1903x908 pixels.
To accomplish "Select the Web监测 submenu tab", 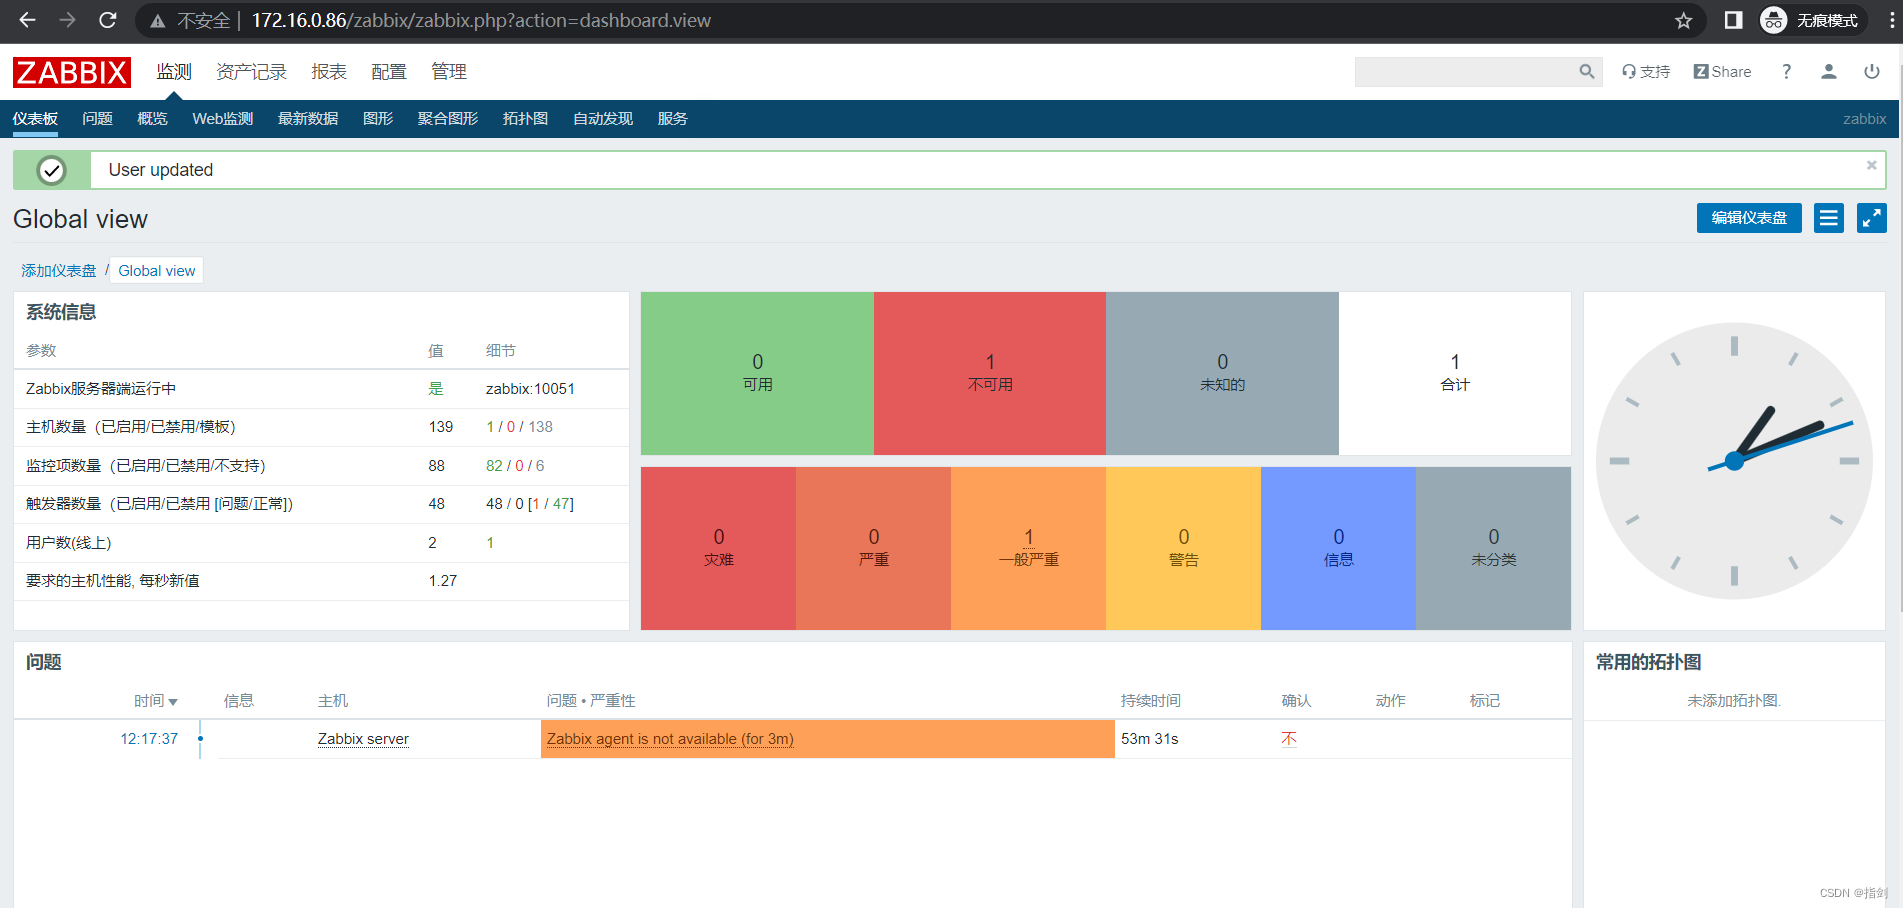I will tap(222, 119).
